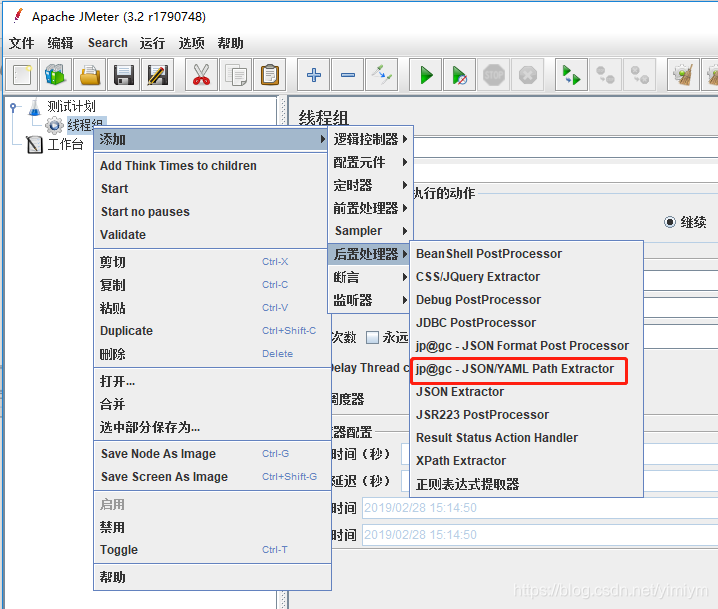Click the Paste clipboard icon
Viewport: 718px width, 609px height.
(x=269, y=75)
